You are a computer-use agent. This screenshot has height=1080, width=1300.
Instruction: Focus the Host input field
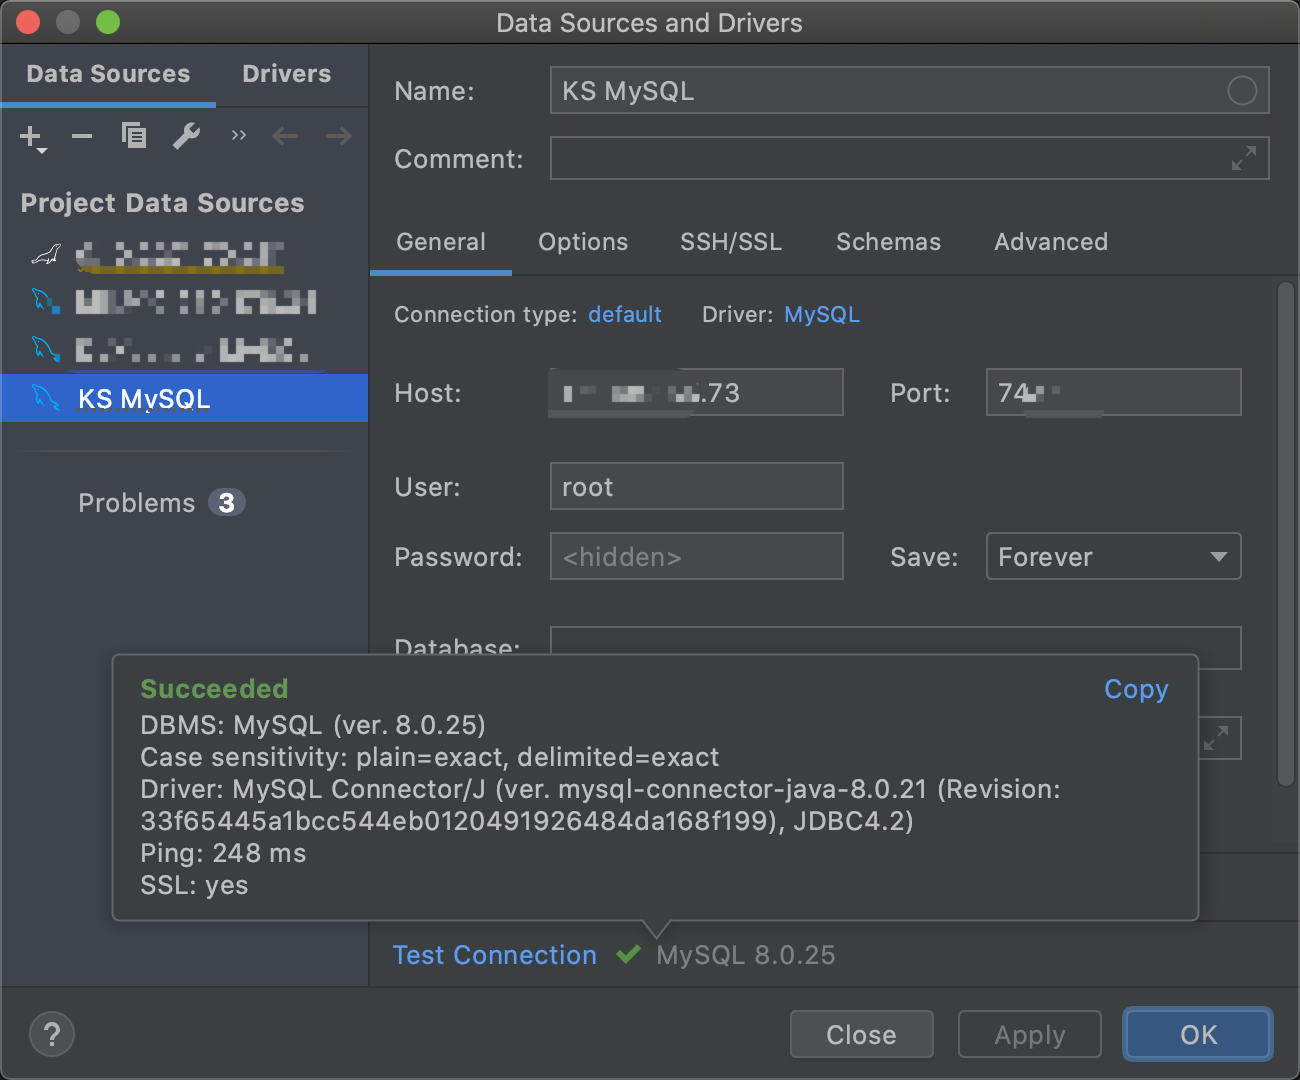697,392
